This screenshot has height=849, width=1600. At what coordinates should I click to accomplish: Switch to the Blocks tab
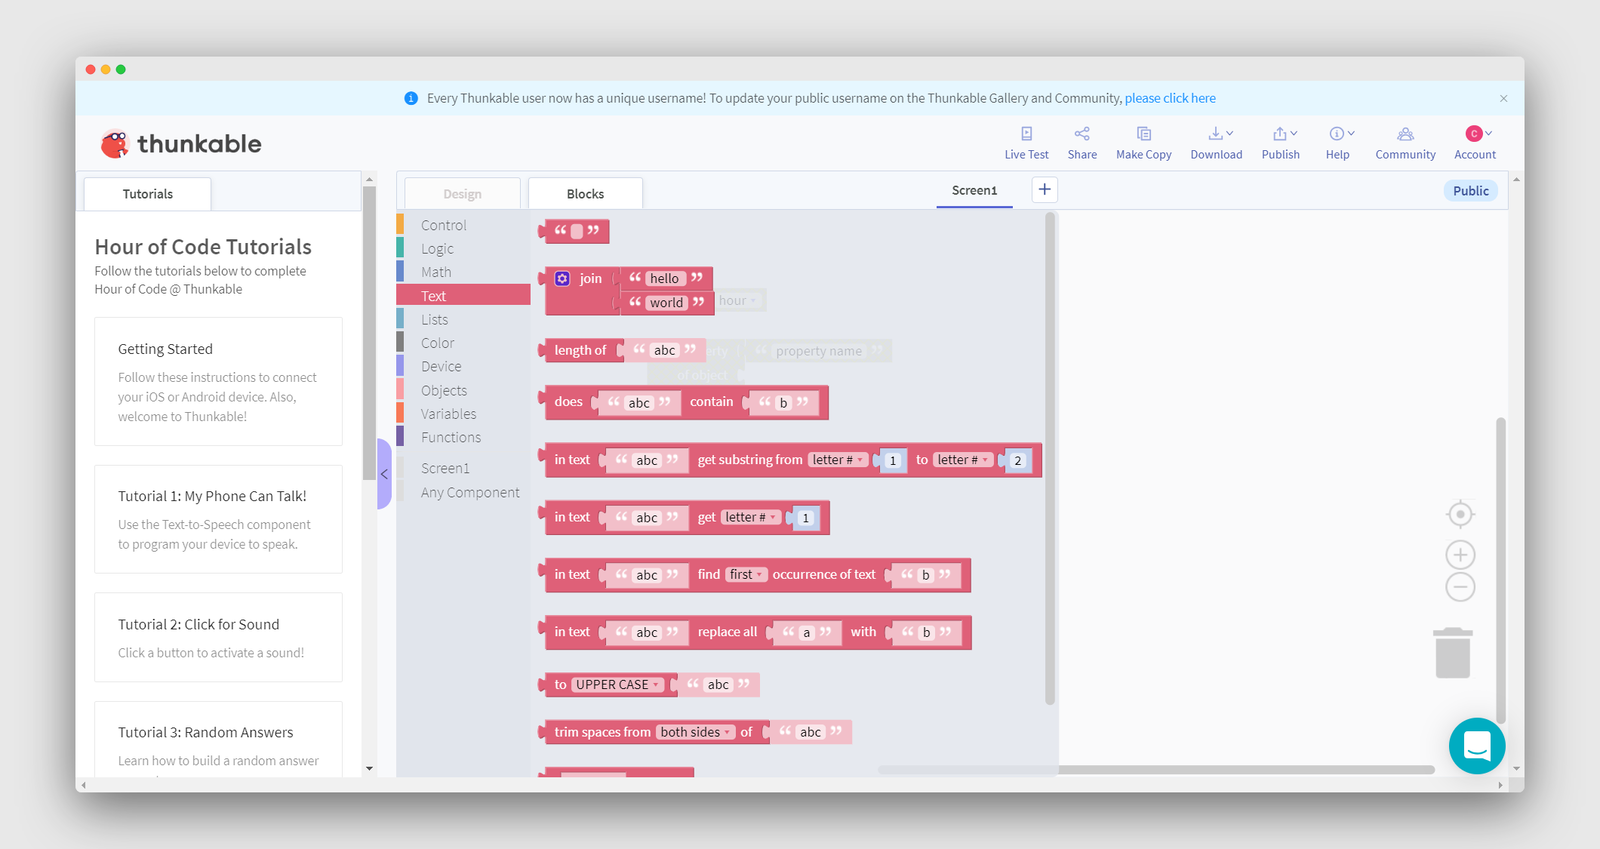tap(585, 194)
